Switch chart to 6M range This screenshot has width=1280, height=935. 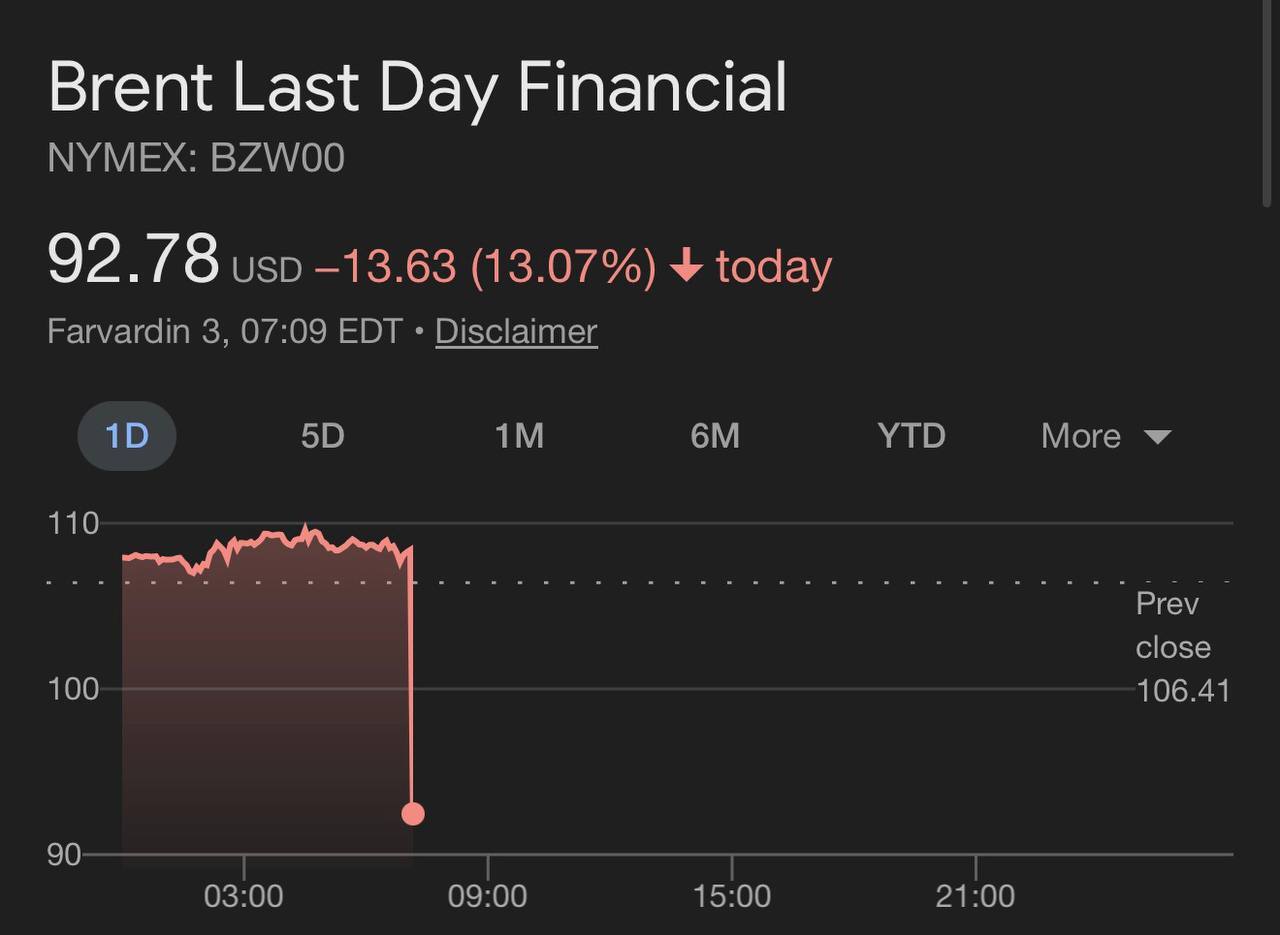pos(715,436)
